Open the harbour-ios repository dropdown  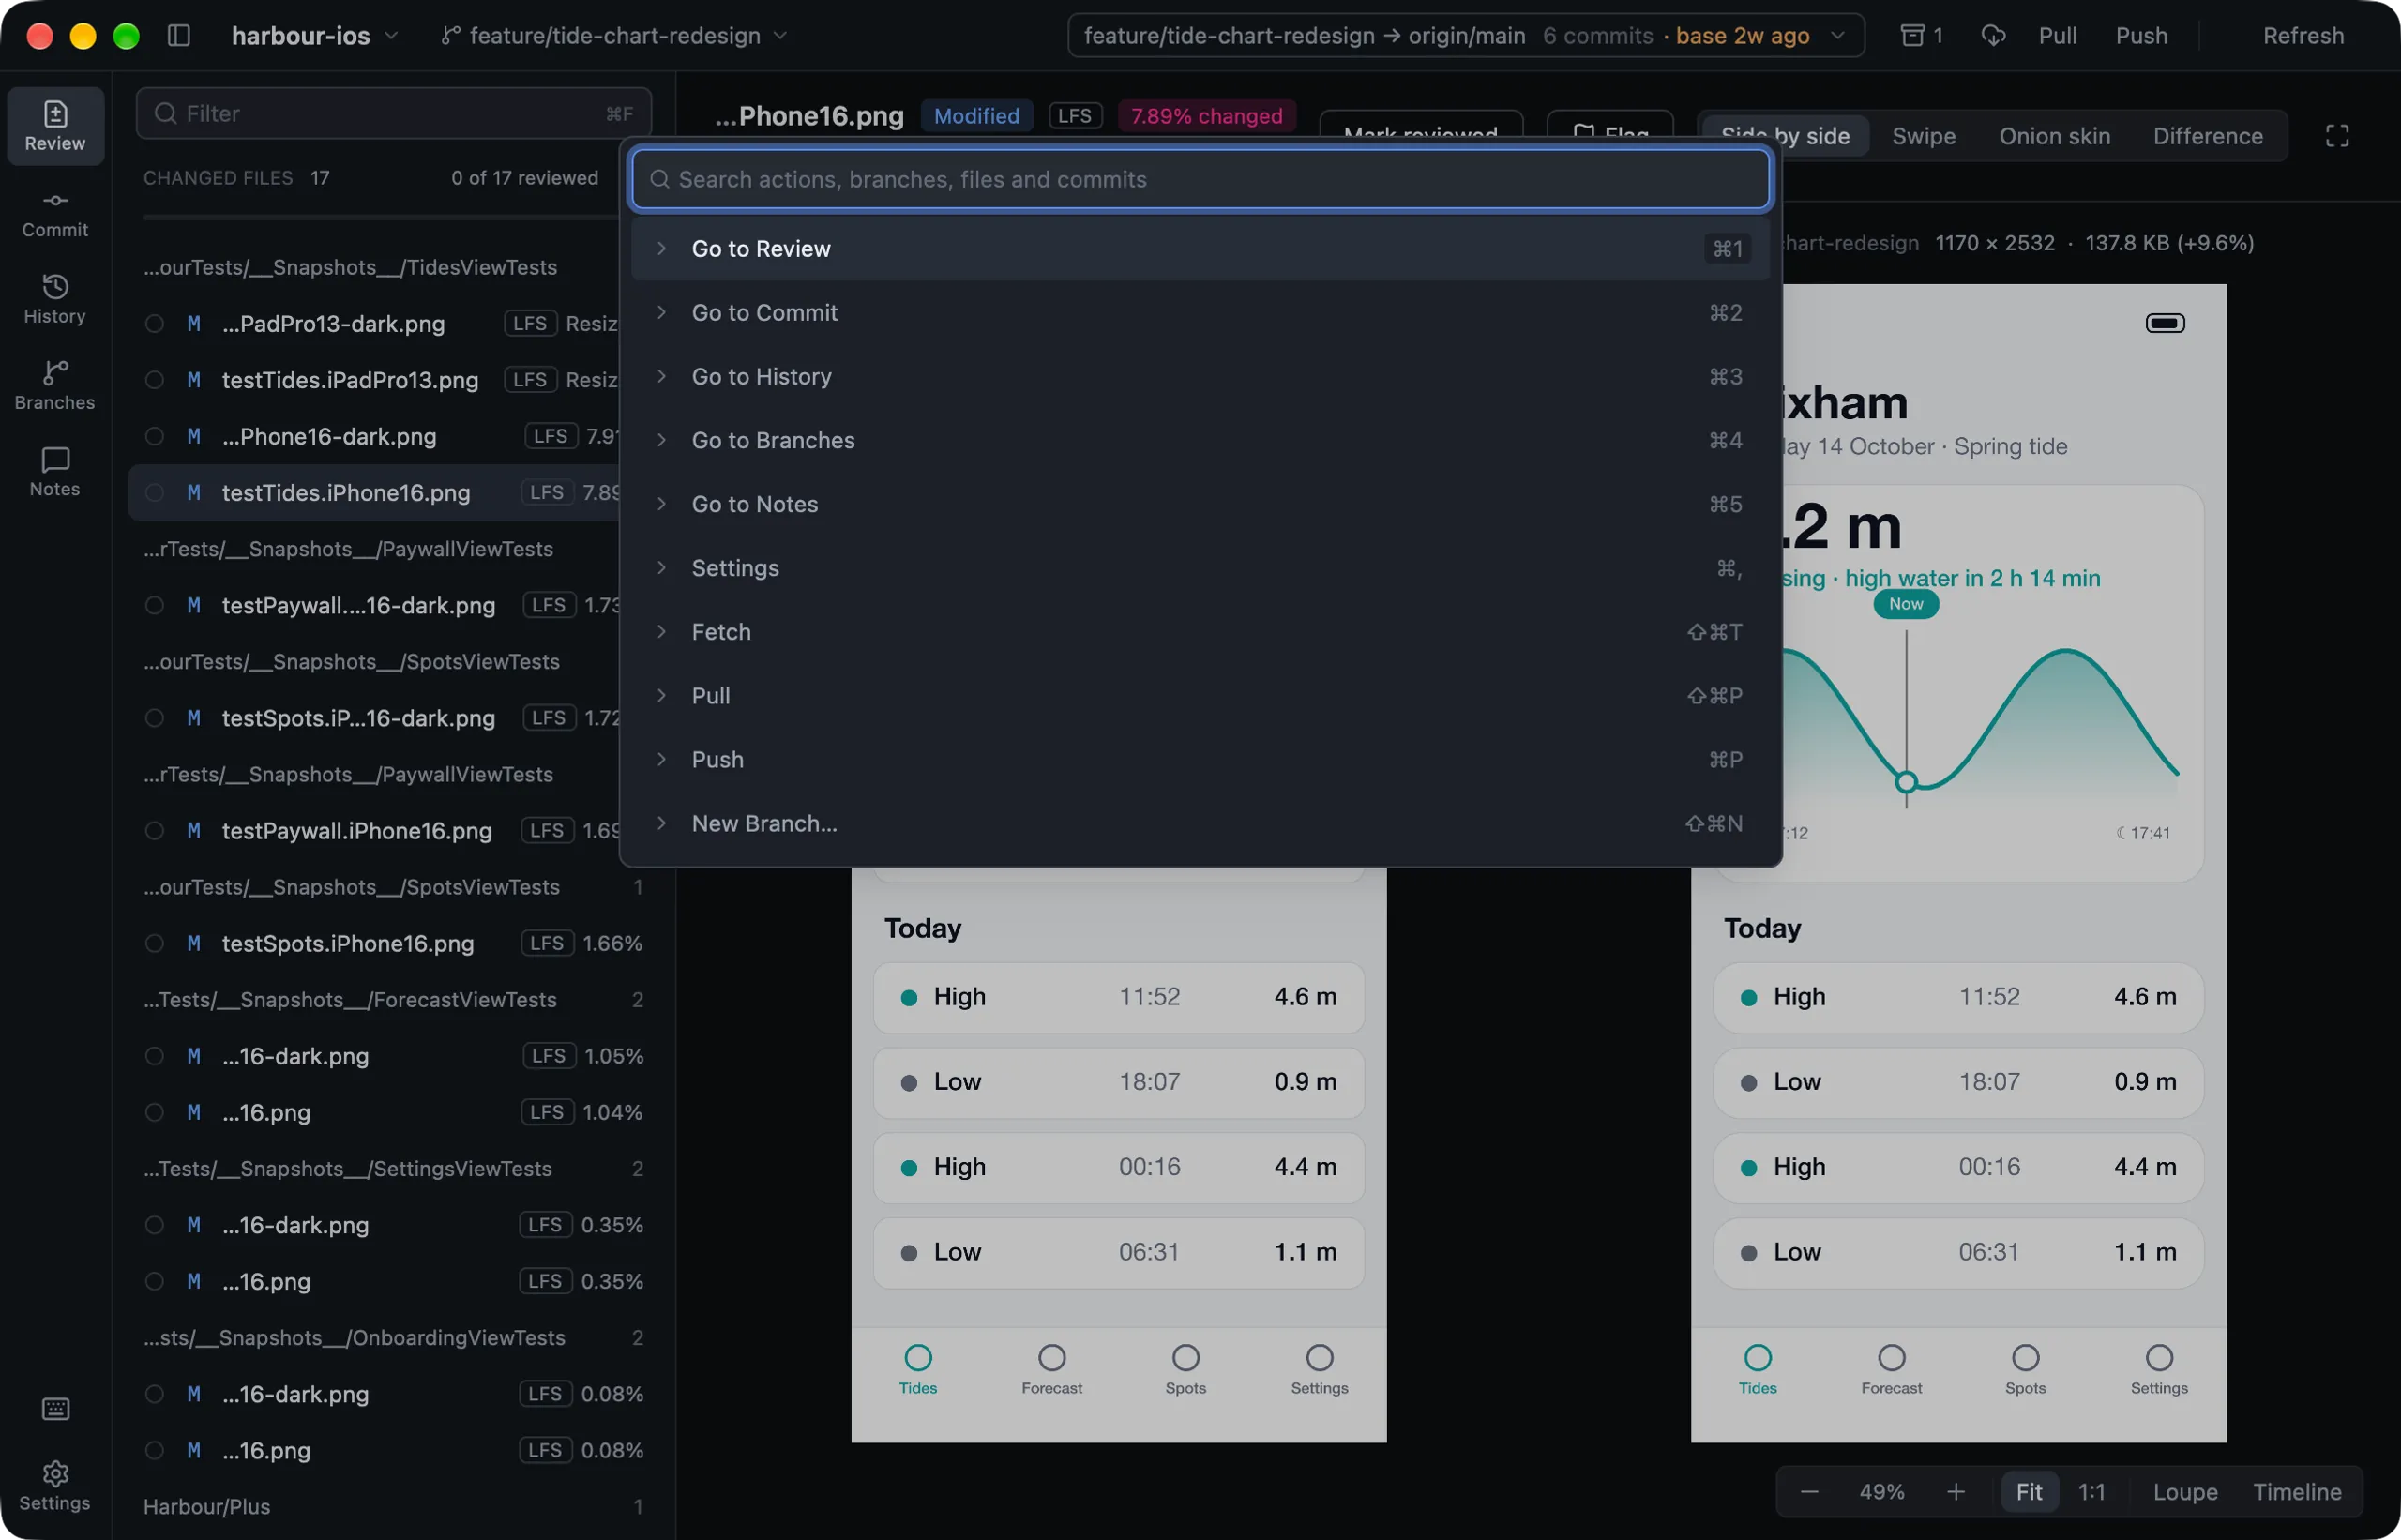tap(315, 36)
